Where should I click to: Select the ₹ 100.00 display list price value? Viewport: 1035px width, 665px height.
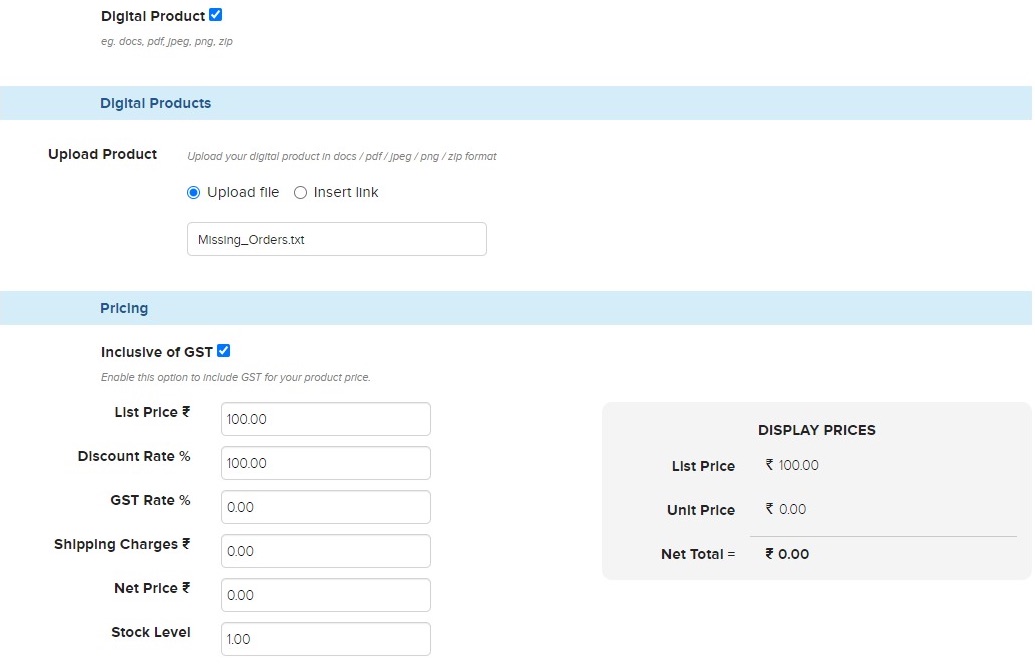[x=792, y=465]
